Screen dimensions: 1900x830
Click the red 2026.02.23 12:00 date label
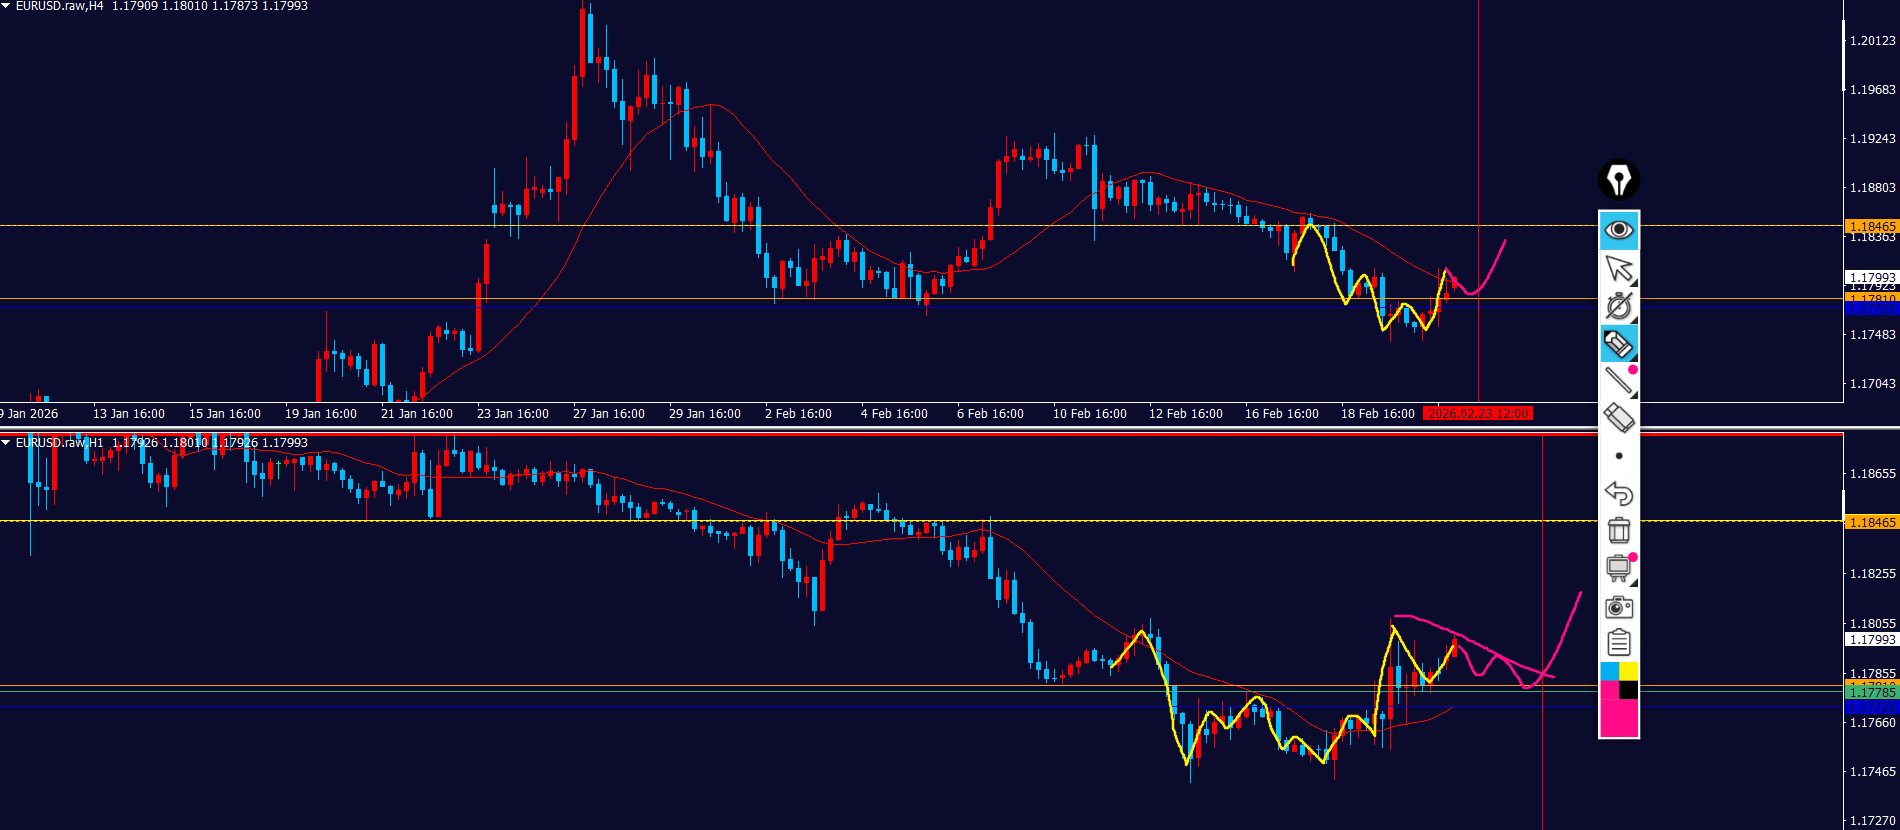[x=1478, y=414]
